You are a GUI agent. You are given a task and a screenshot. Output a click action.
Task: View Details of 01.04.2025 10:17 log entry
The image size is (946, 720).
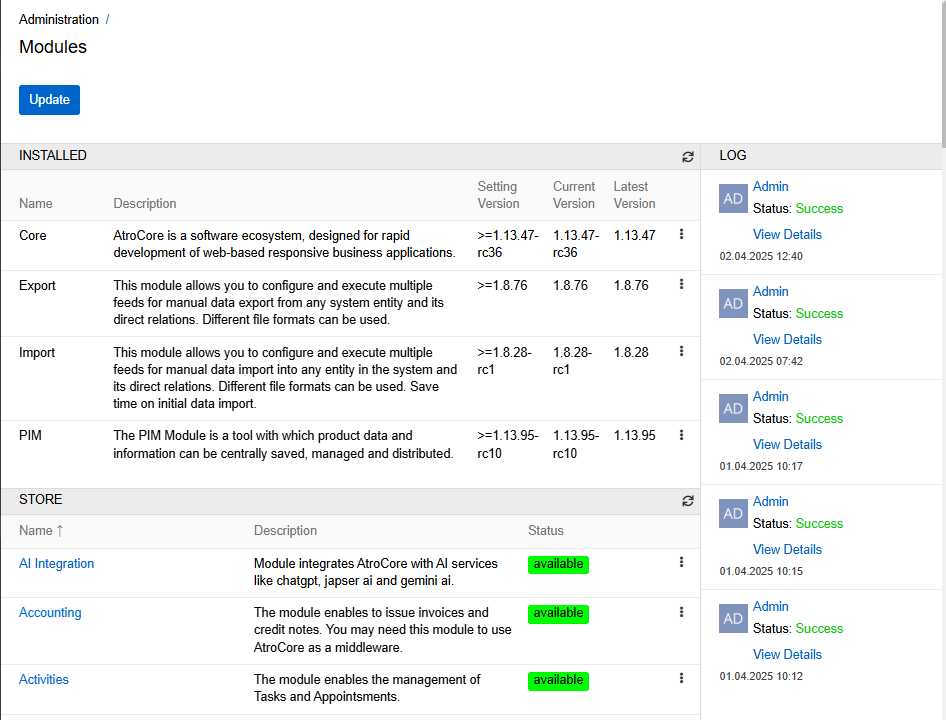[787, 445]
